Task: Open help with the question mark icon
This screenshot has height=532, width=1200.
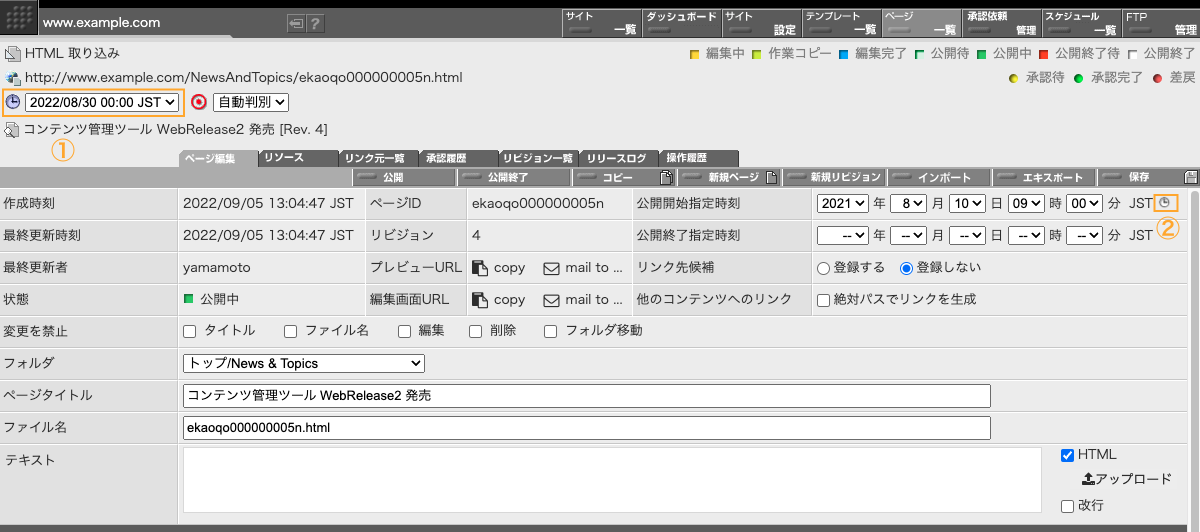Action: coord(315,23)
